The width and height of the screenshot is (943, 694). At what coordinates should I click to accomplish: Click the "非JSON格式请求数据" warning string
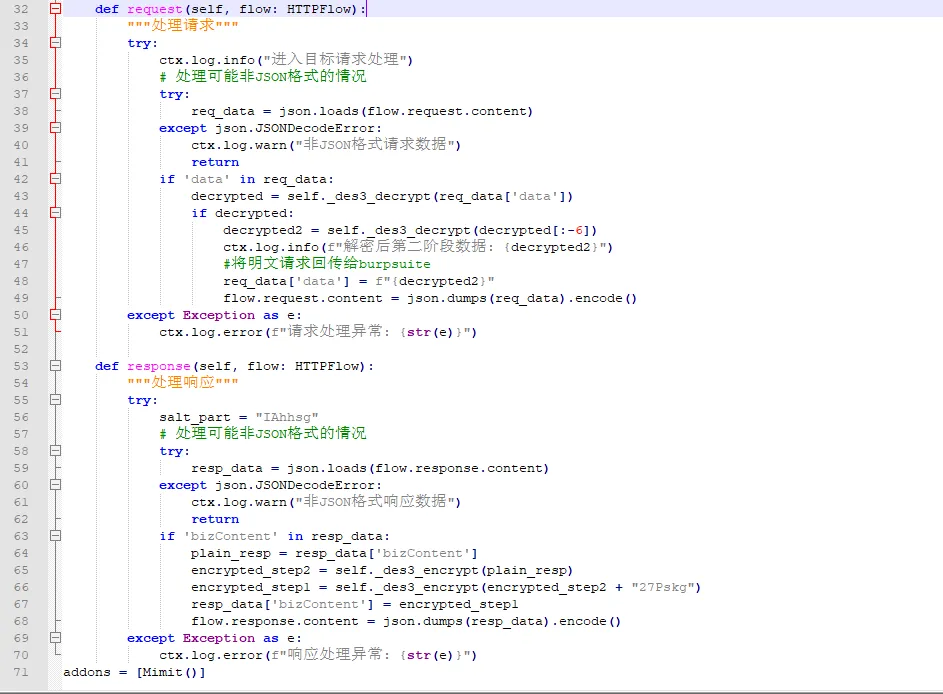tap(374, 145)
